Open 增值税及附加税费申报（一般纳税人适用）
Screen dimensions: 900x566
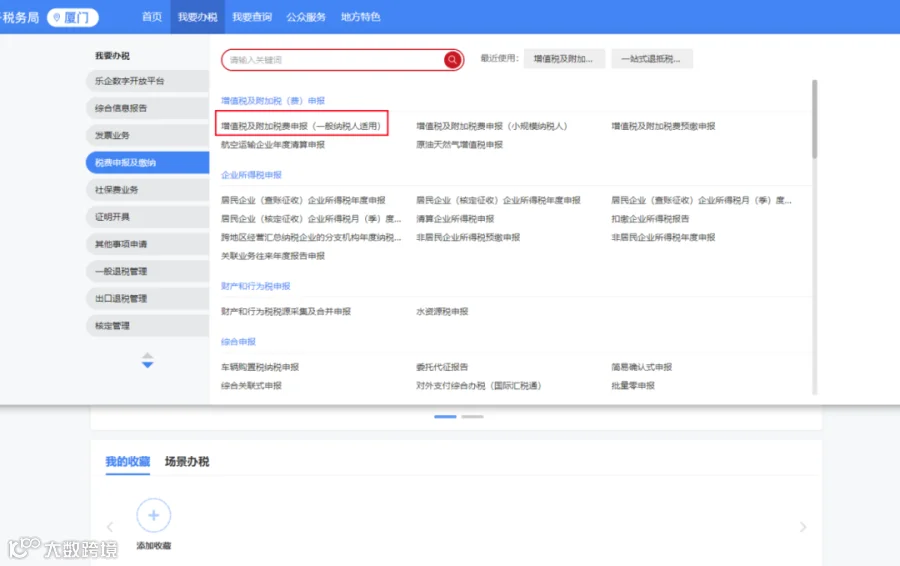pyautogui.click(x=301, y=126)
